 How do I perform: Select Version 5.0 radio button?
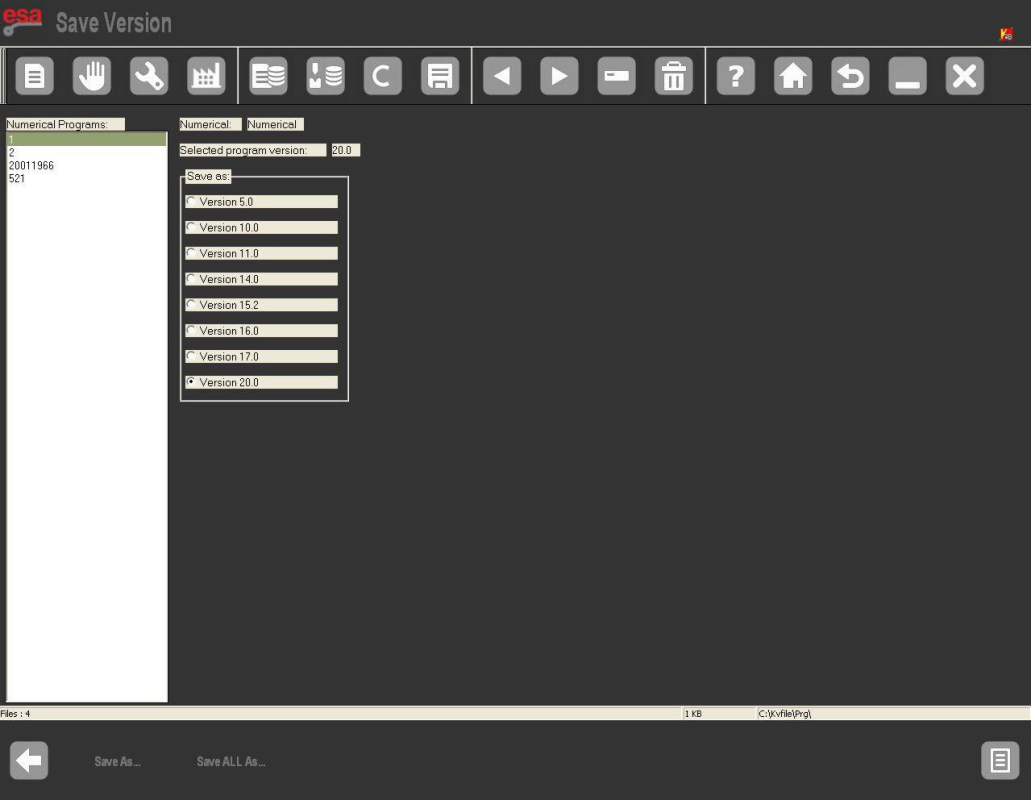[x=191, y=202]
